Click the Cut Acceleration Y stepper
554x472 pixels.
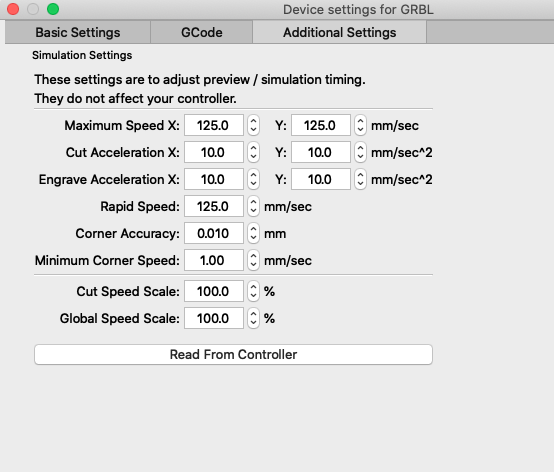(360, 152)
